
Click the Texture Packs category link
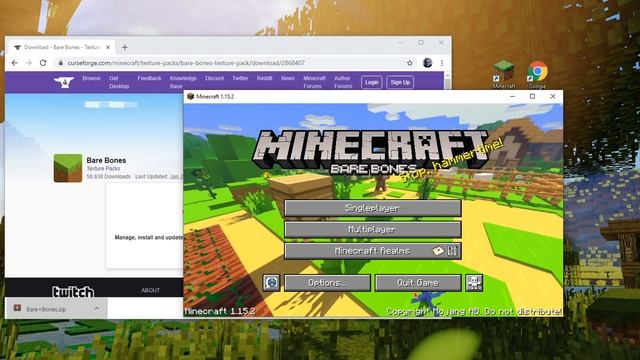pos(103,169)
